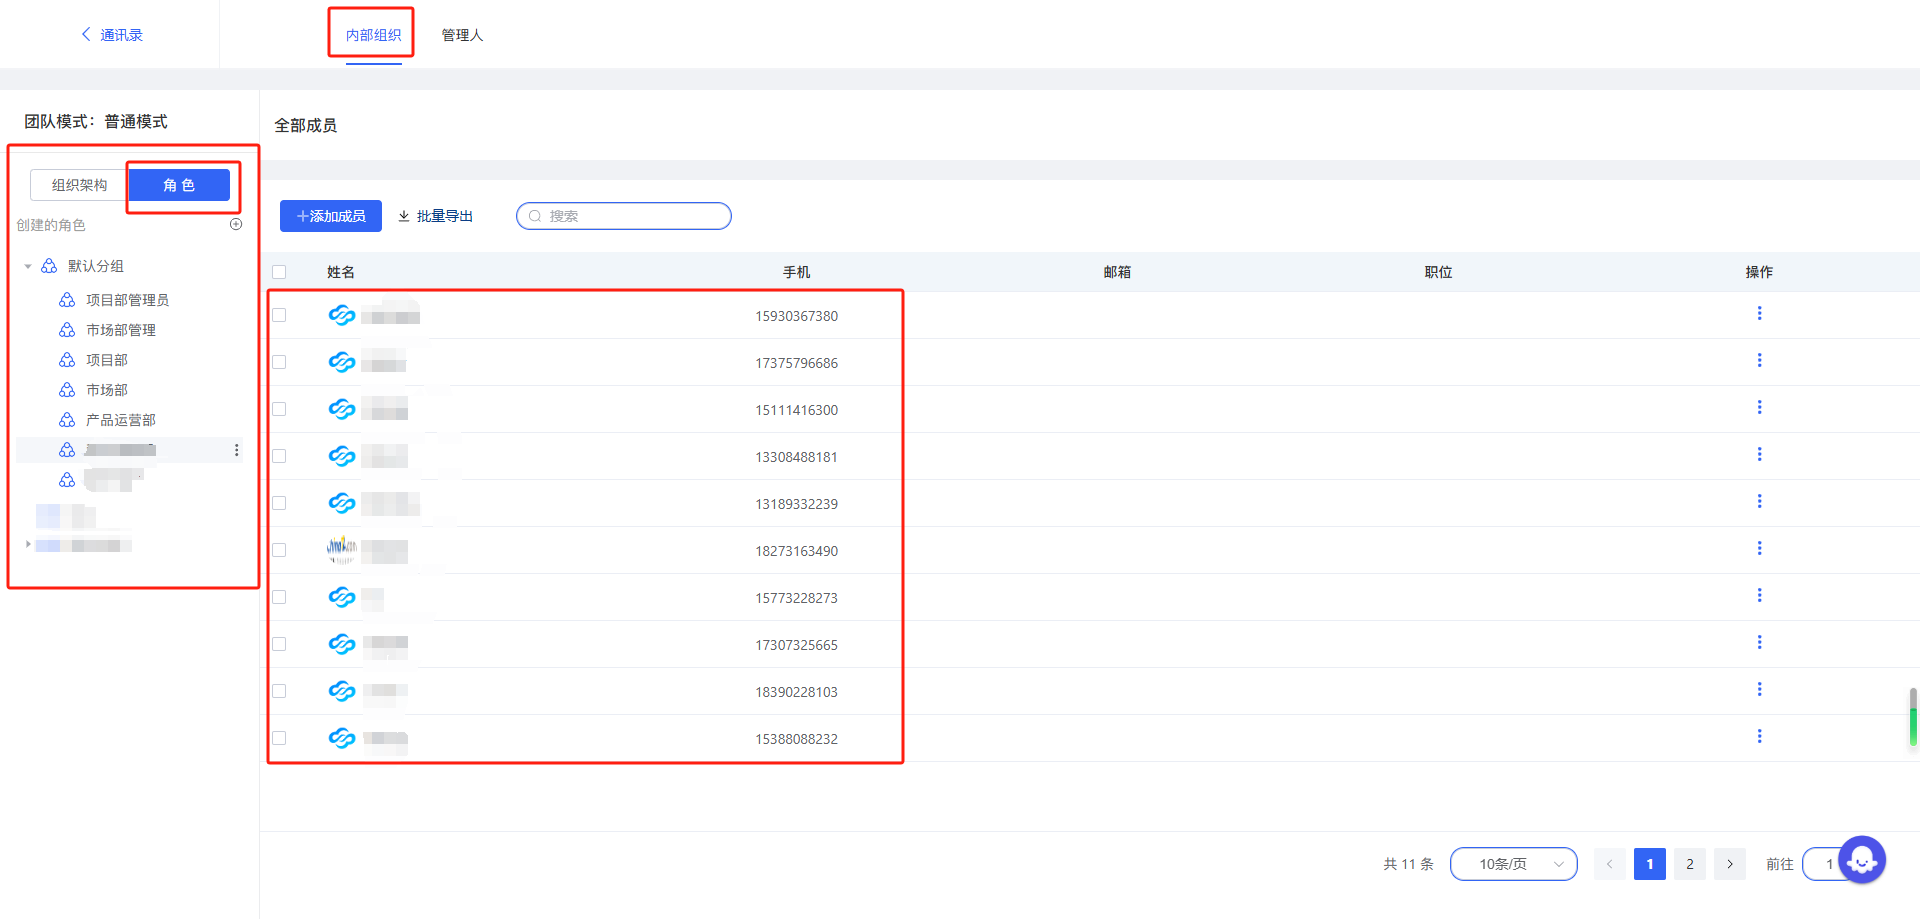Image resolution: width=1920 pixels, height=919 pixels.
Task: Switch to the 管理人 tab
Action: click(462, 35)
